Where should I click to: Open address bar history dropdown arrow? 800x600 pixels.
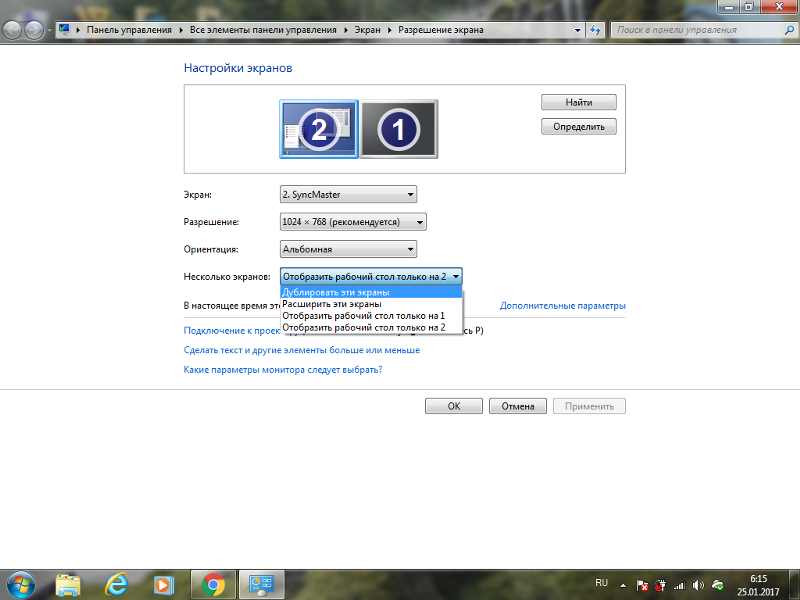[x=578, y=30]
